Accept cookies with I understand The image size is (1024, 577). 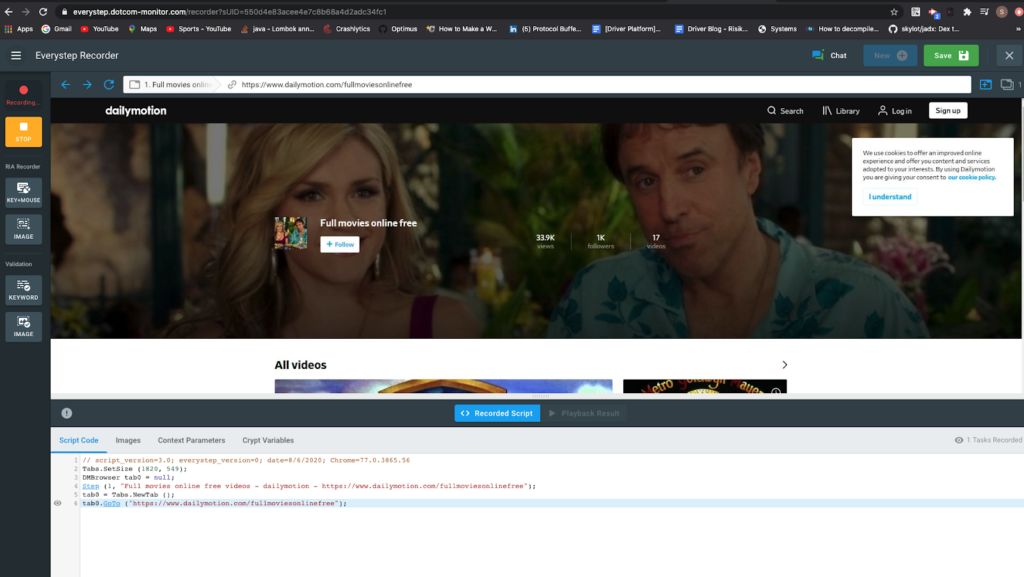(889, 196)
